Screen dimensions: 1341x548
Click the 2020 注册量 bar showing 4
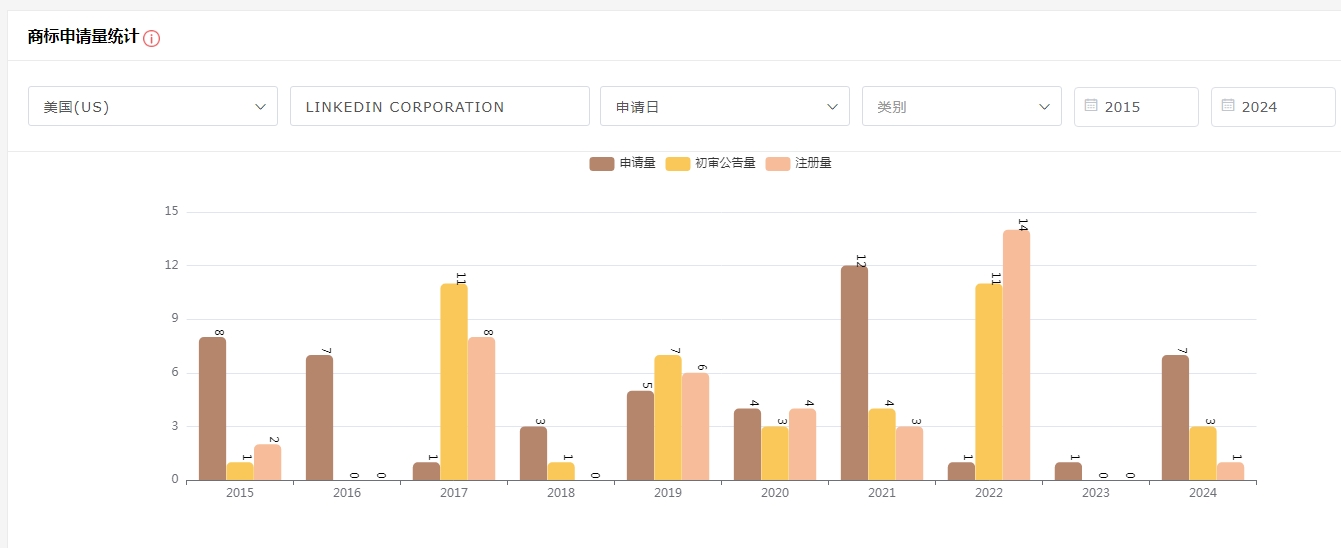click(x=802, y=444)
